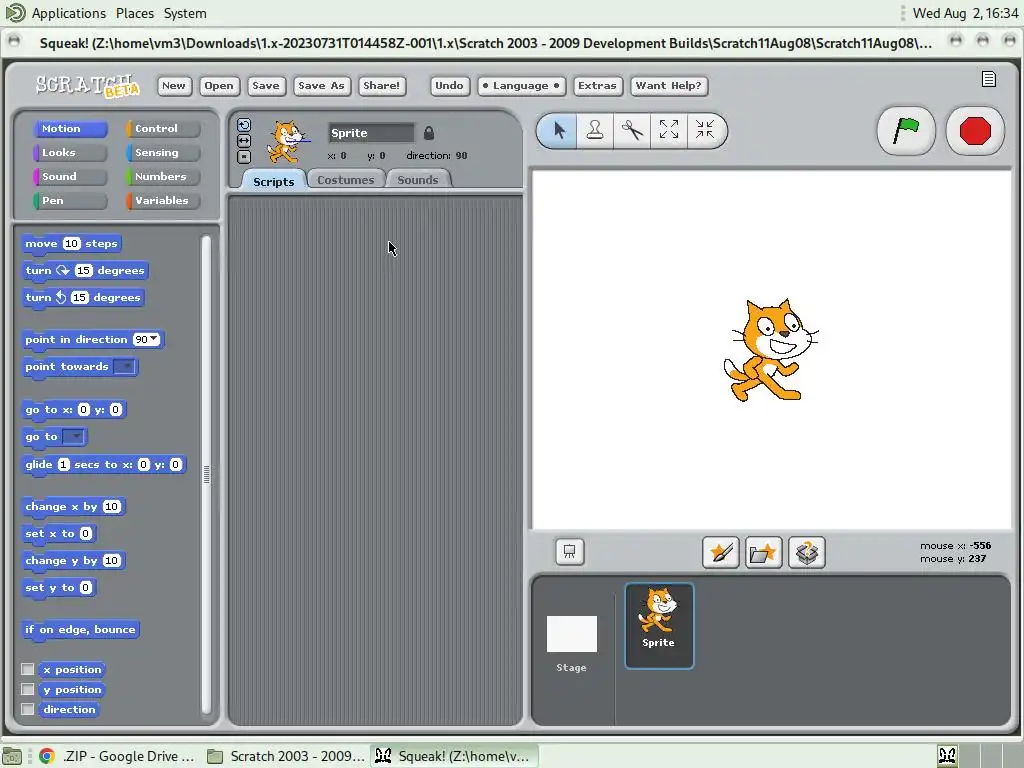
Task: Select the 'can rotate' rotation style
Action: point(244,125)
